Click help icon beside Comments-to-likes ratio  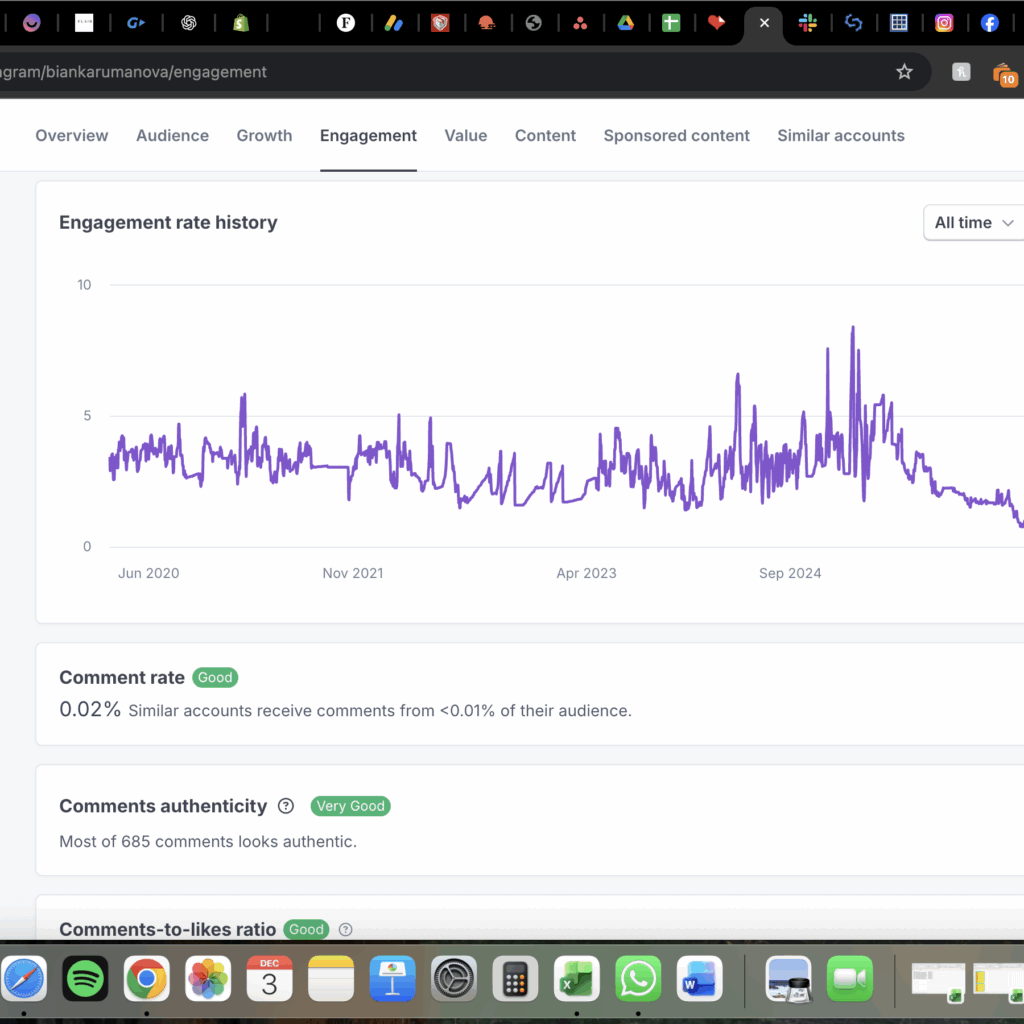tap(346, 929)
